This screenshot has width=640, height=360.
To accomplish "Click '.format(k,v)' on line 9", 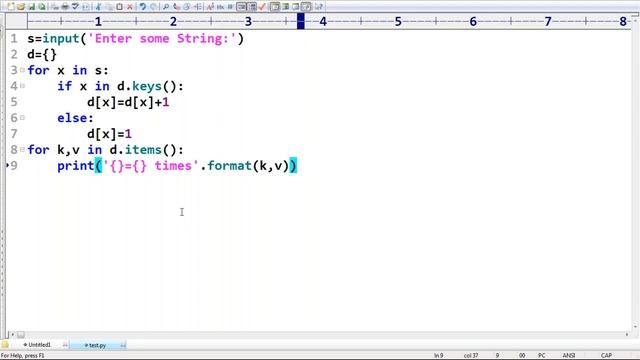I will click(244, 166).
